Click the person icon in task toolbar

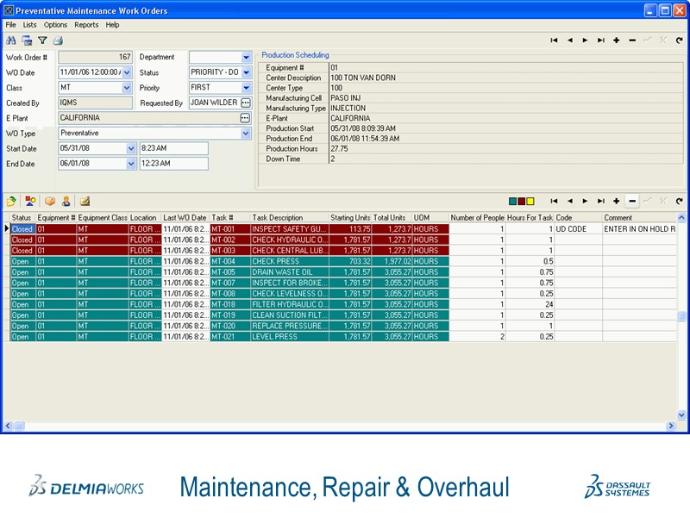tap(67, 200)
